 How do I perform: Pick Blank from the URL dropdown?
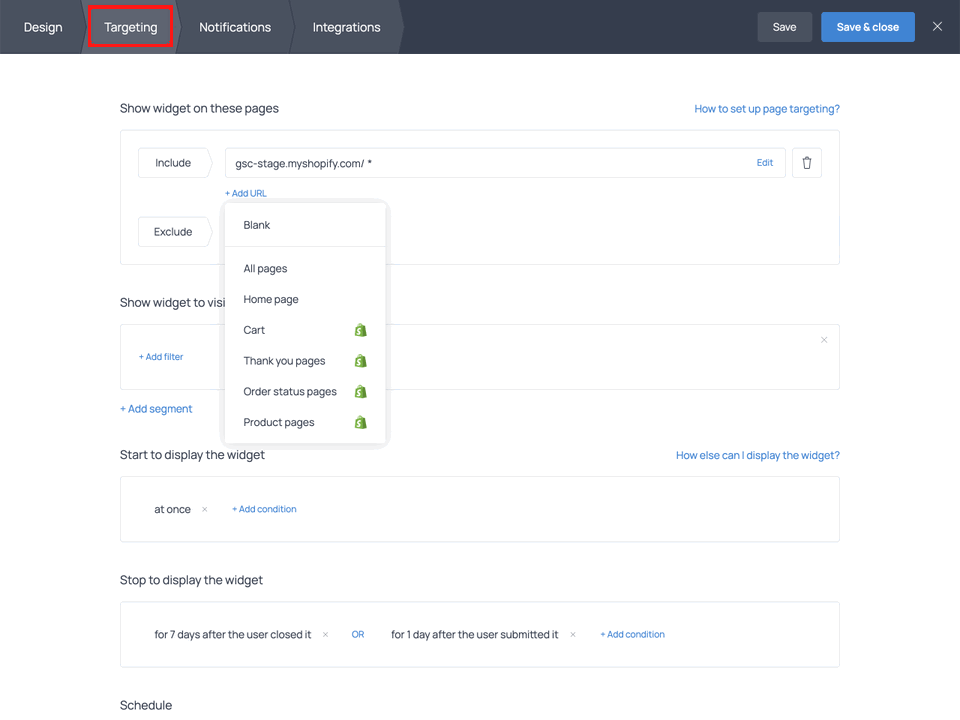coord(256,225)
